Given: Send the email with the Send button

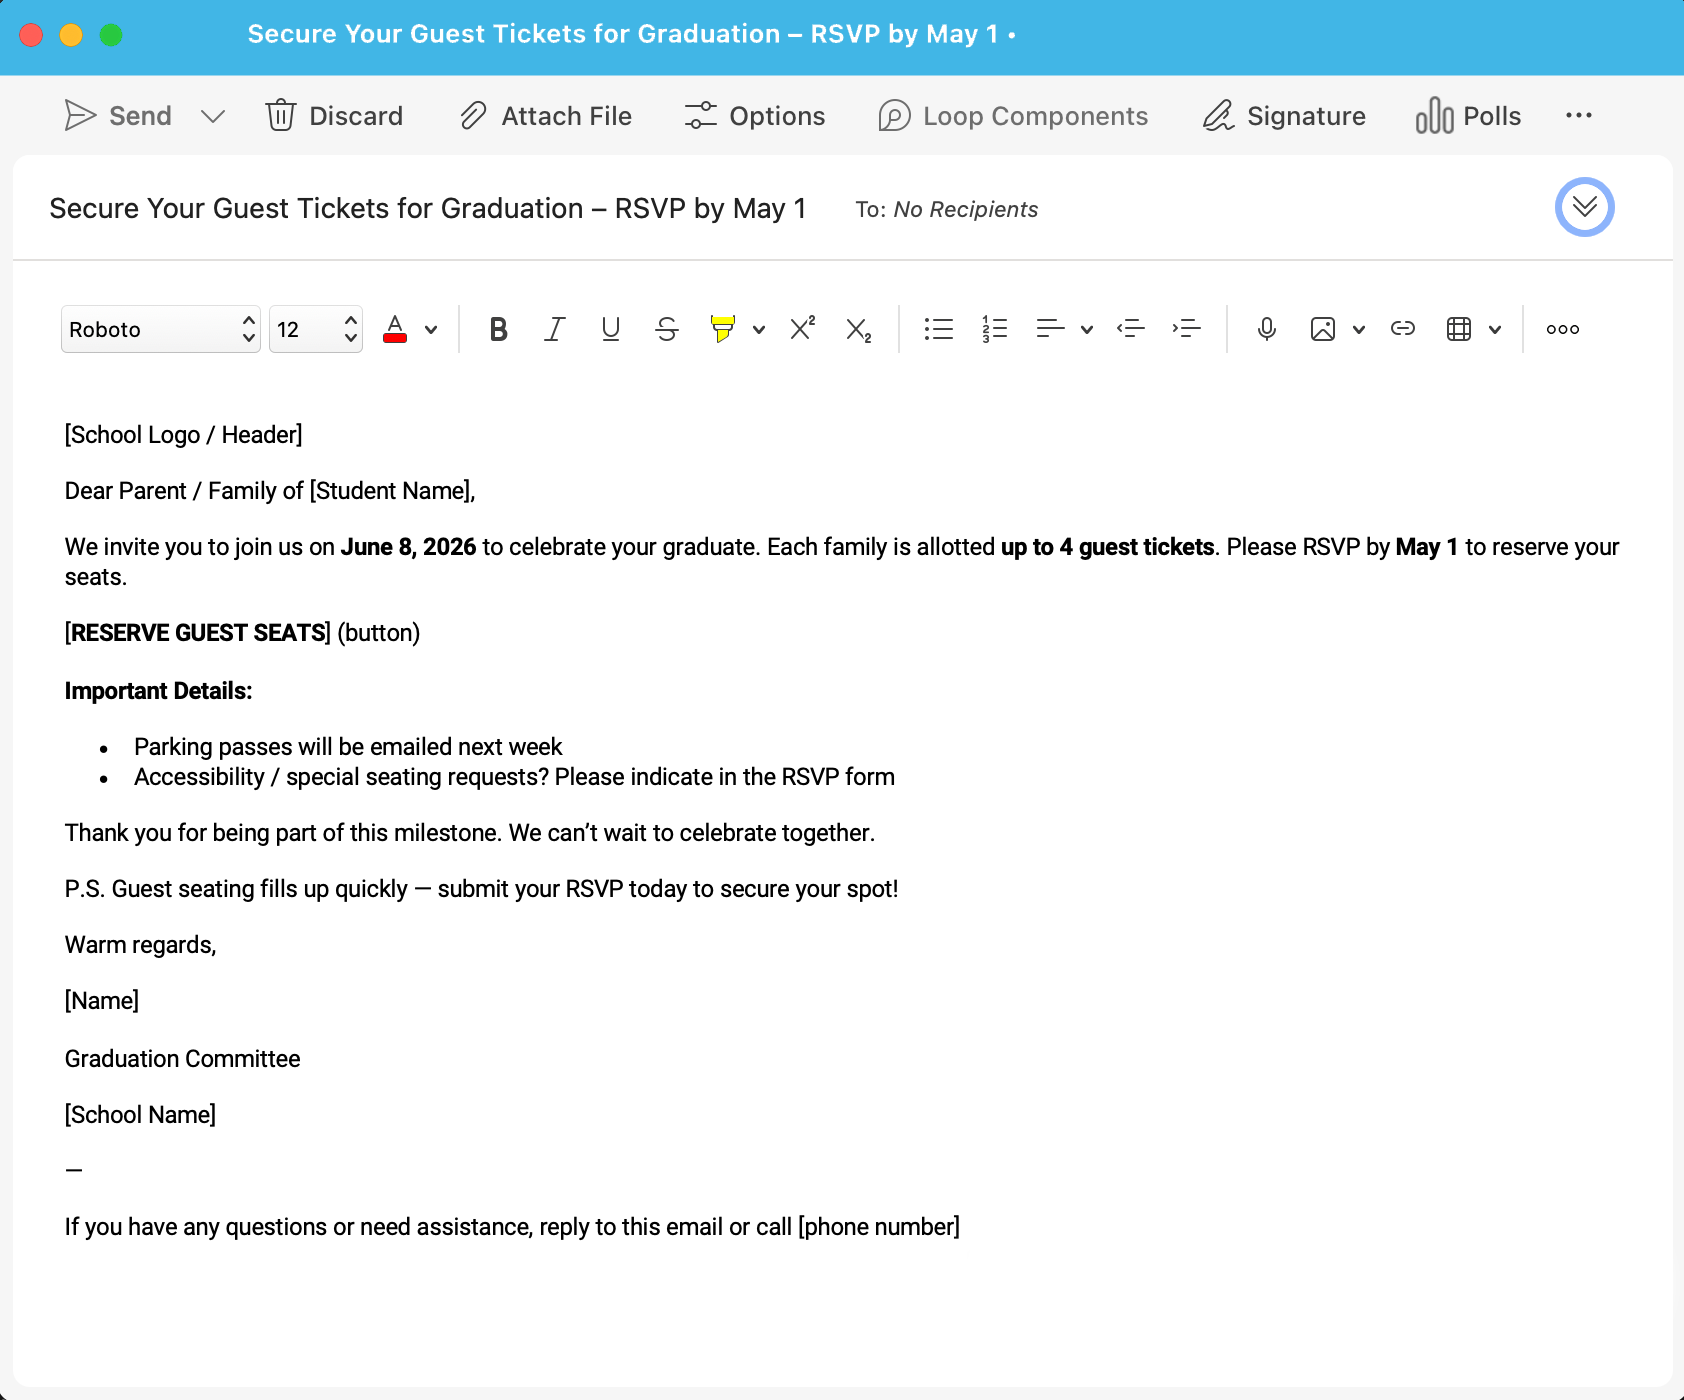Looking at the screenshot, I should (118, 116).
